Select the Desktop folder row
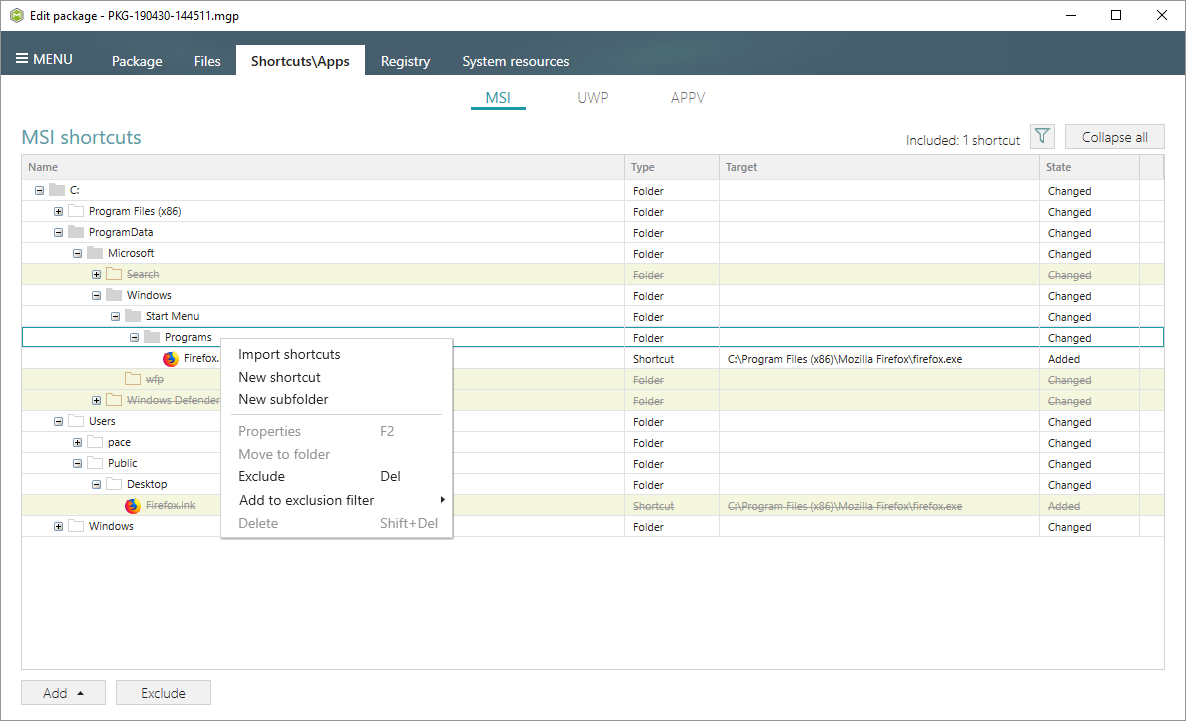 tap(592, 484)
